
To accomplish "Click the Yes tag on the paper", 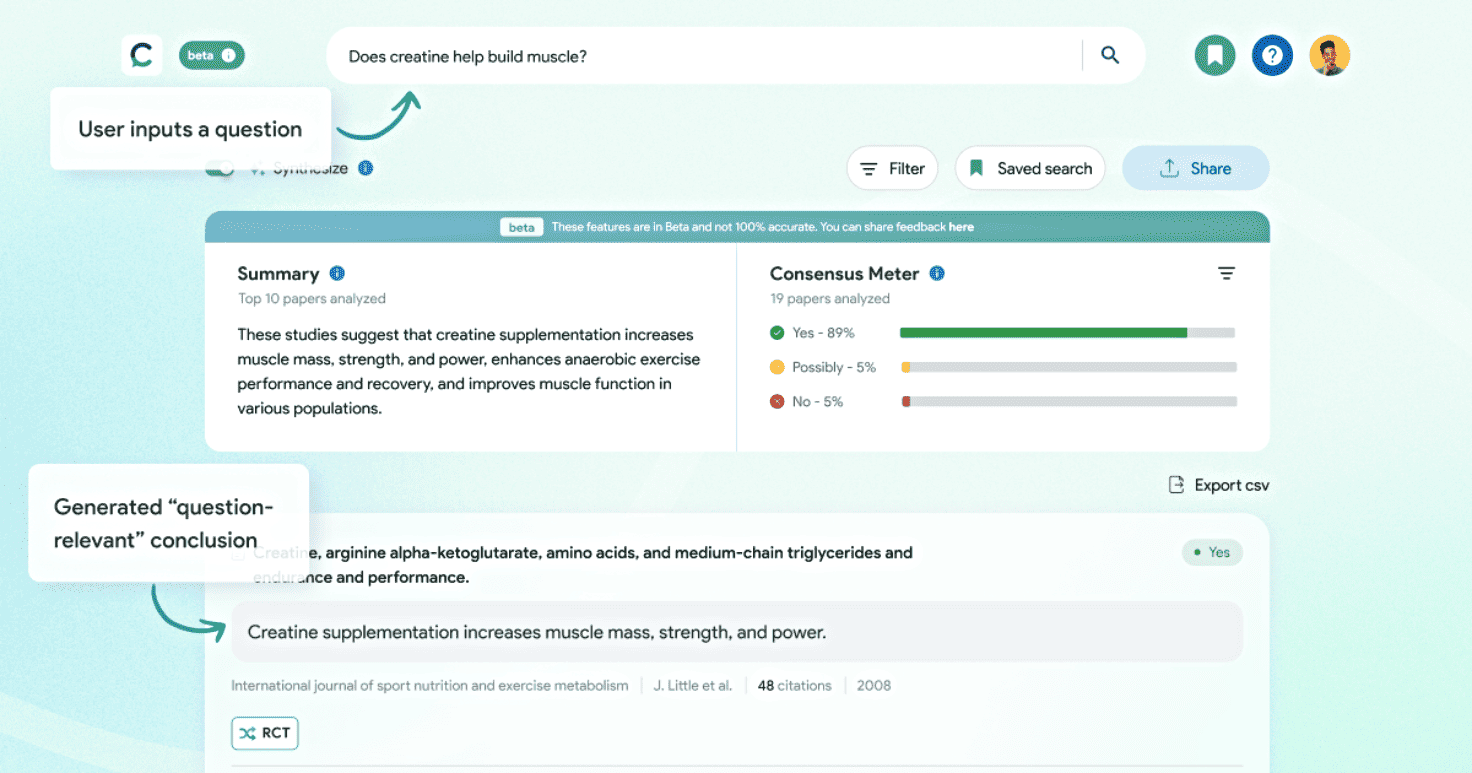I will [x=1212, y=552].
